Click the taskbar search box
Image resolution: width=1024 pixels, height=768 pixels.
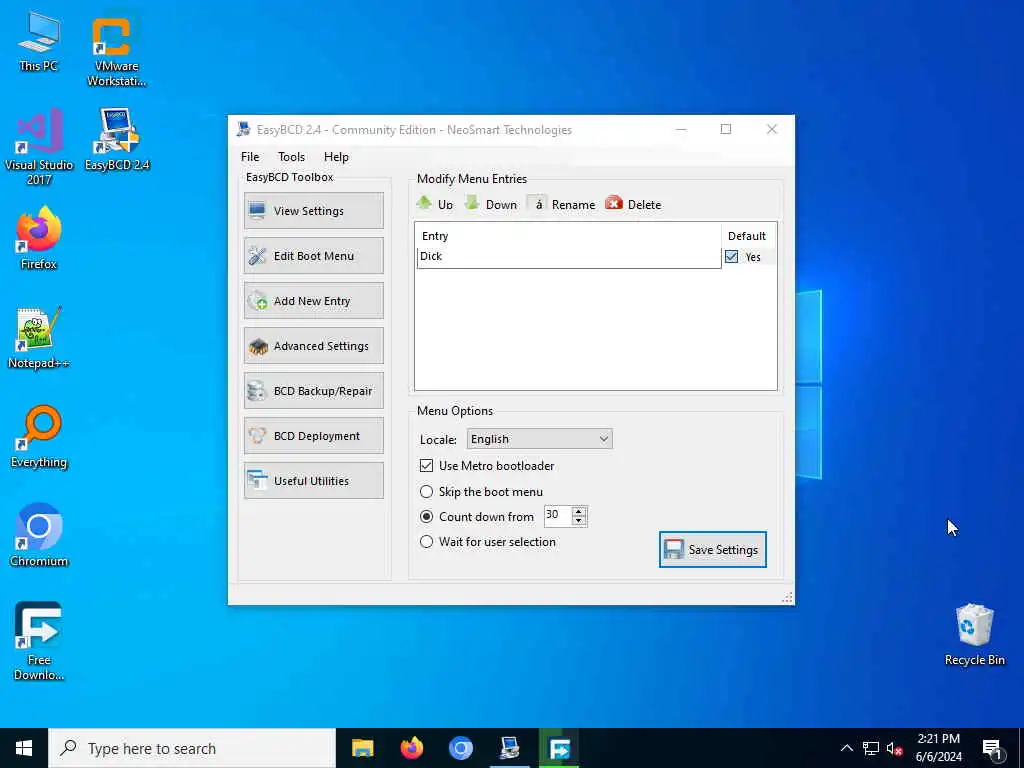(192, 748)
